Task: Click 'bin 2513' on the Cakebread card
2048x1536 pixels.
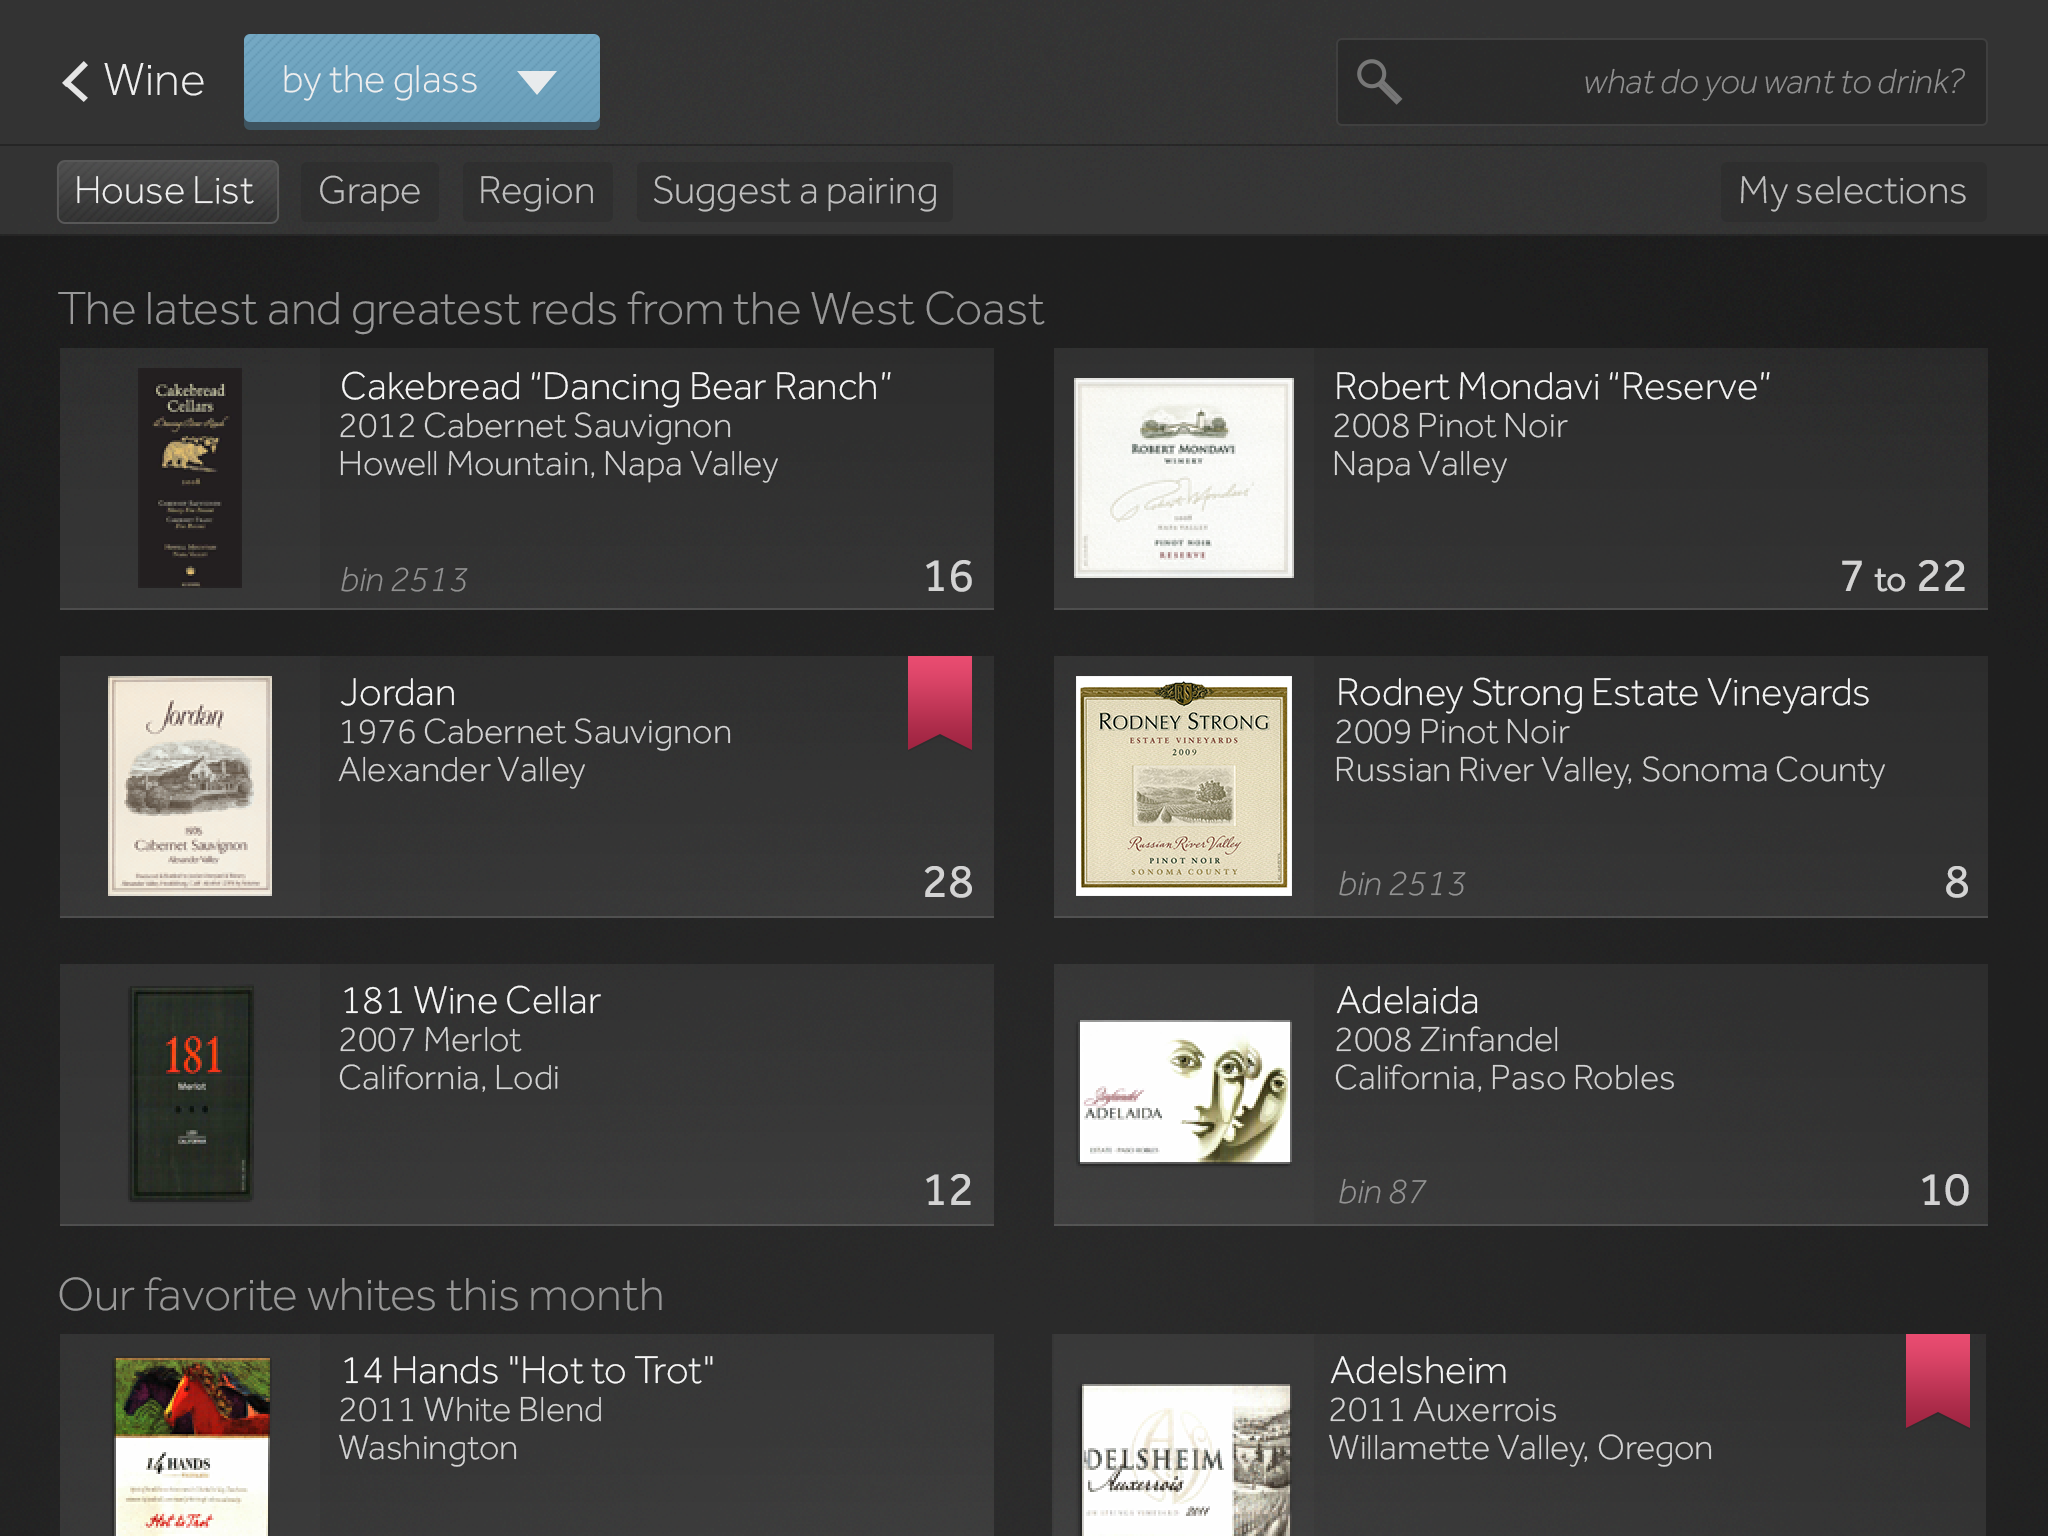Action: coord(404,580)
